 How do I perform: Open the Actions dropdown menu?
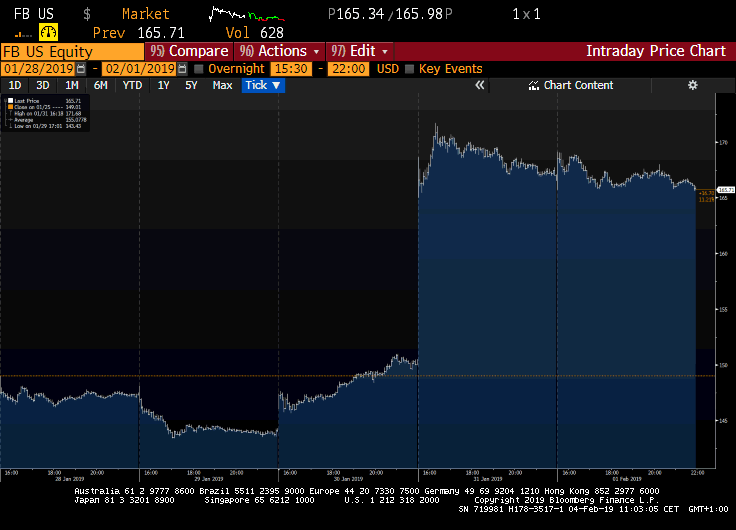click(x=279, y=51)
